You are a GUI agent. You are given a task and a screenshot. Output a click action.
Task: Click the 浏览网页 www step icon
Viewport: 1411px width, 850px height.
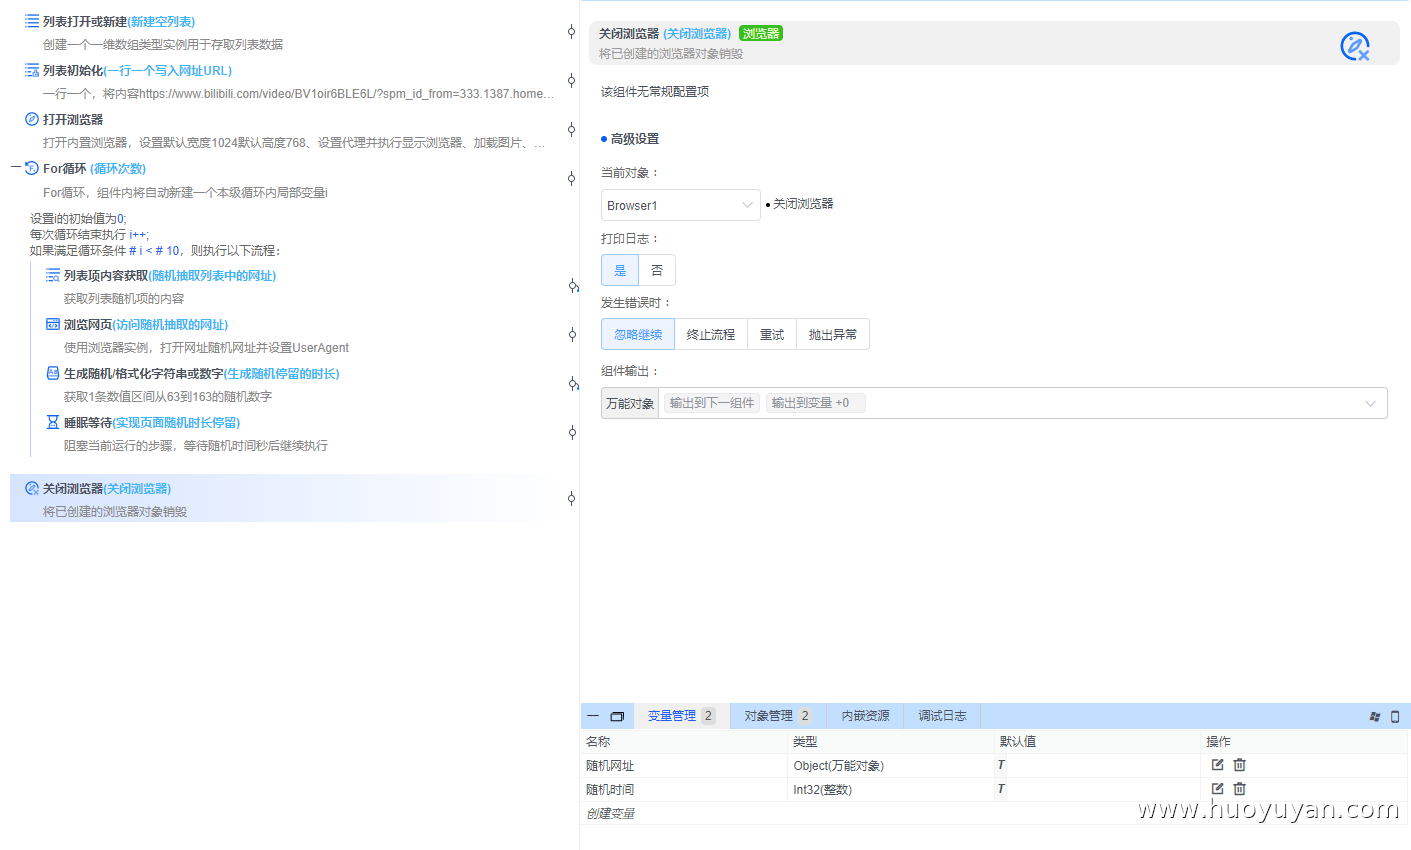[x=53, y=324]
